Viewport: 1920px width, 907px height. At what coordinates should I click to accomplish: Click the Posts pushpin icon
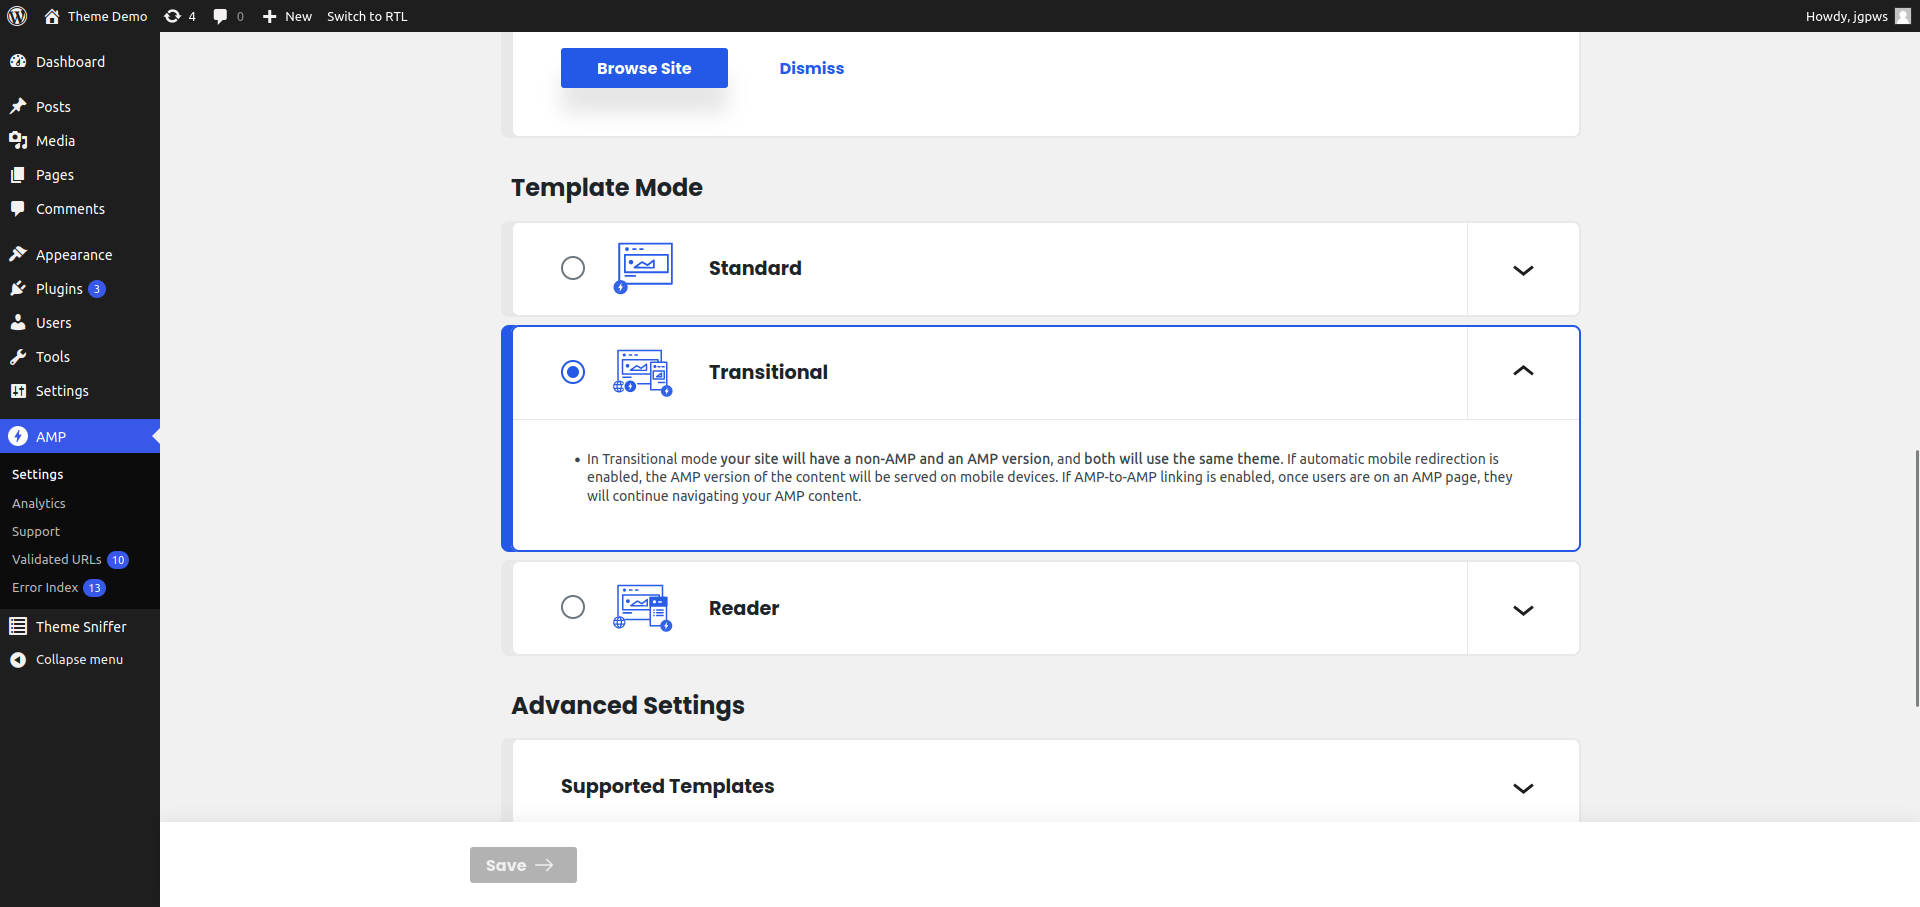18,106
